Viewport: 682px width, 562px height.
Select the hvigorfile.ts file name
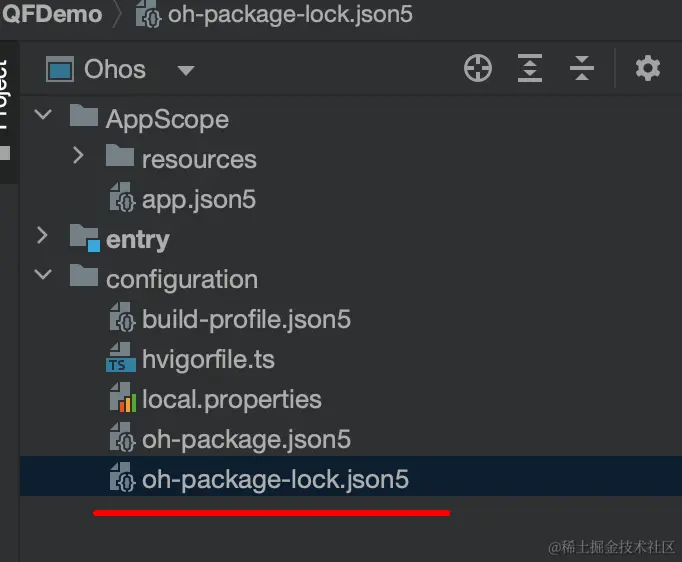coord(208,360)
